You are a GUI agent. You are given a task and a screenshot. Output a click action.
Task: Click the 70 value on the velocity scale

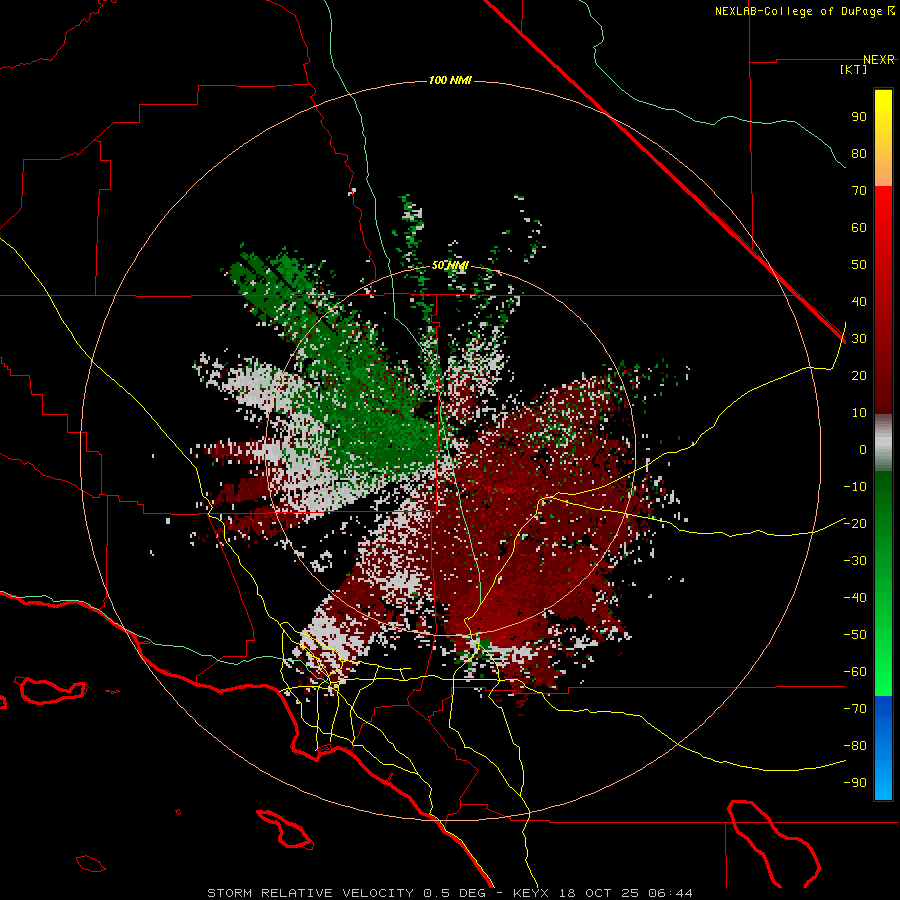coord(859,191)
